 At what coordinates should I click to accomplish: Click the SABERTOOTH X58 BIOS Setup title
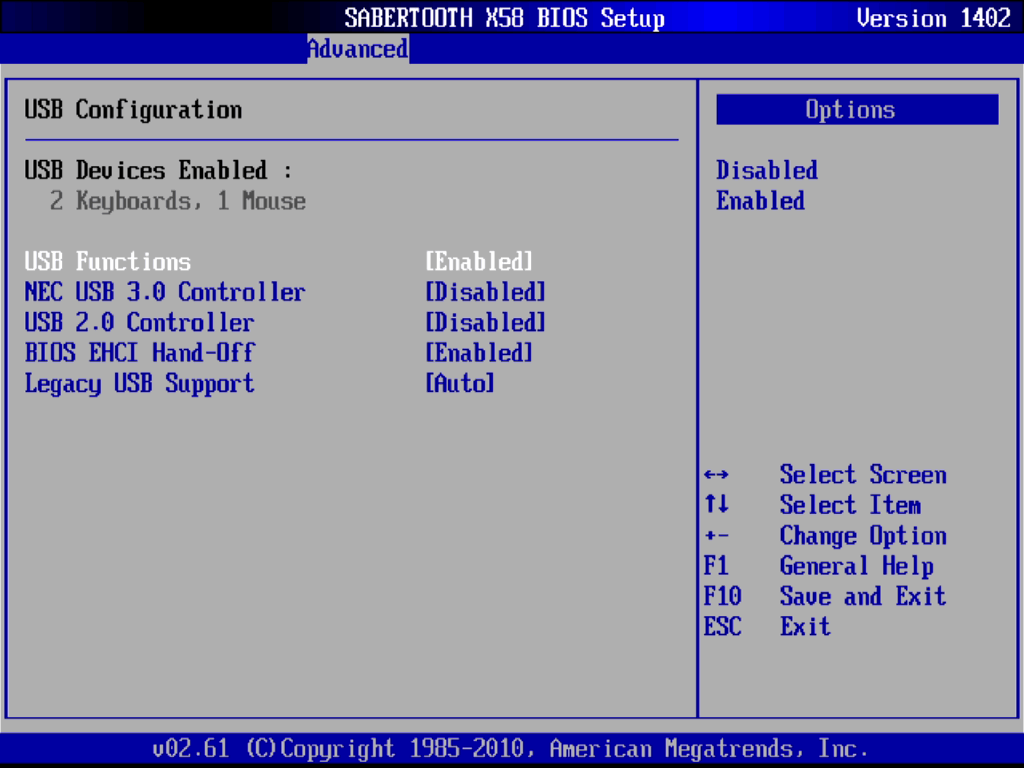504,18
